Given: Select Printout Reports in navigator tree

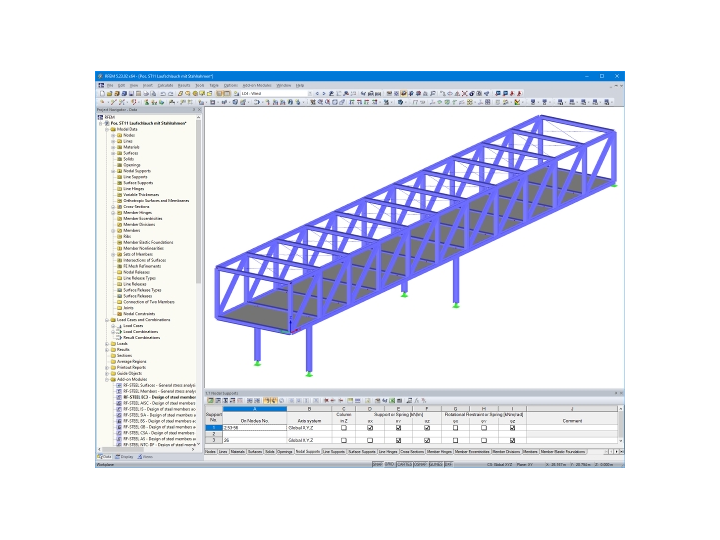Looking at the screenshot, I should pyautogui.click(x=131, y=367).
